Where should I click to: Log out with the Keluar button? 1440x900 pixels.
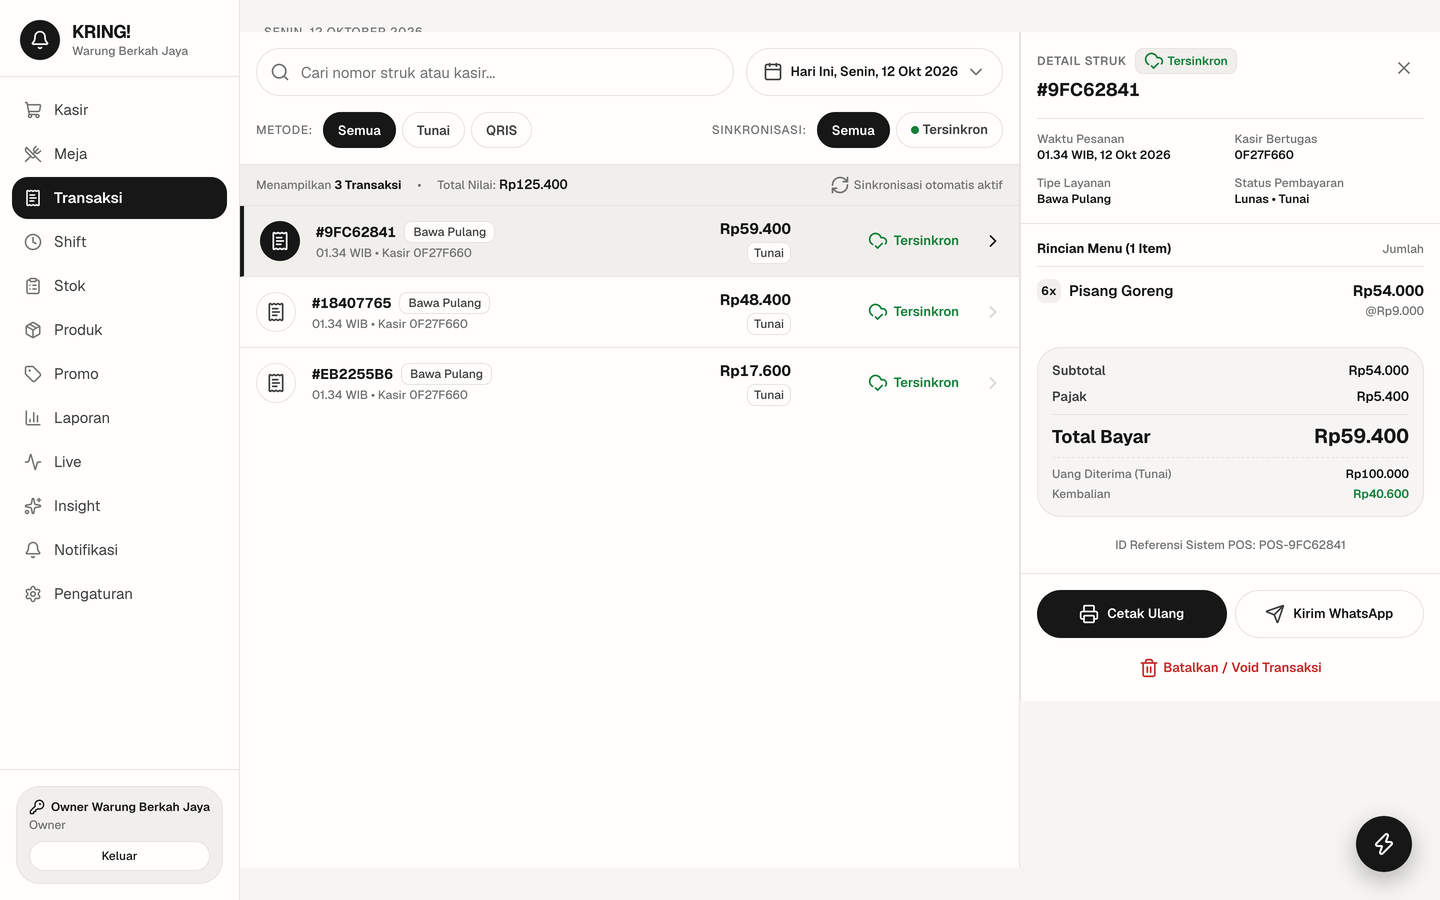(x=119, y=856)
